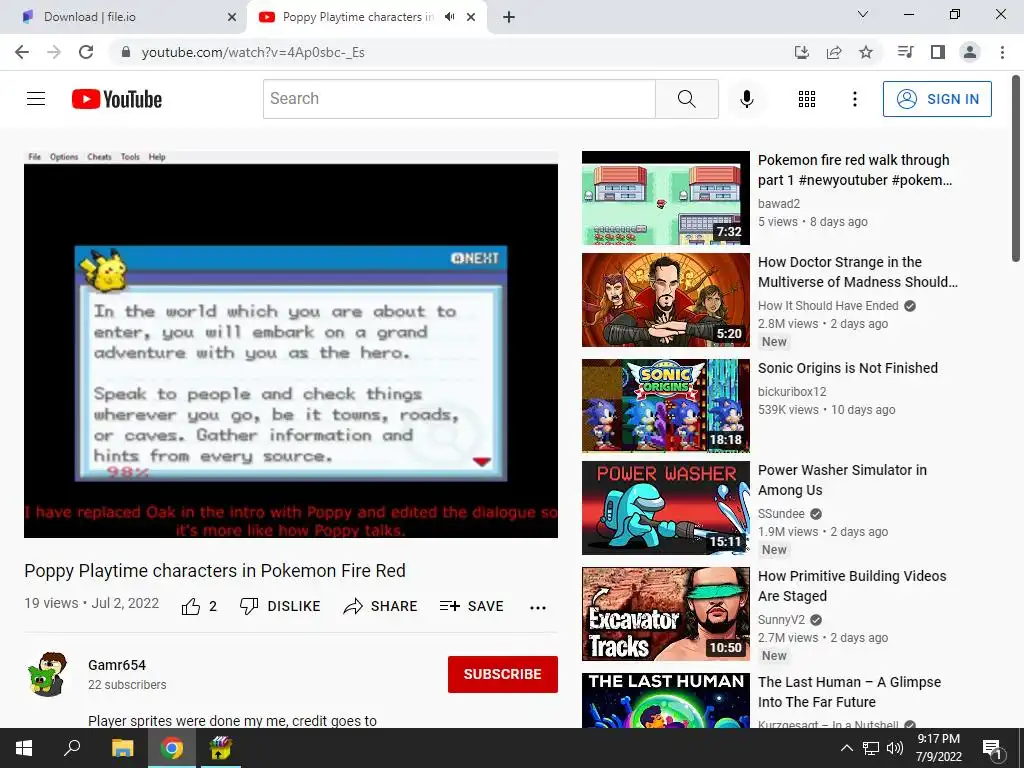Open The Last Human video title
Screen dimensions: 1024x768
click(x=849, y=692)
